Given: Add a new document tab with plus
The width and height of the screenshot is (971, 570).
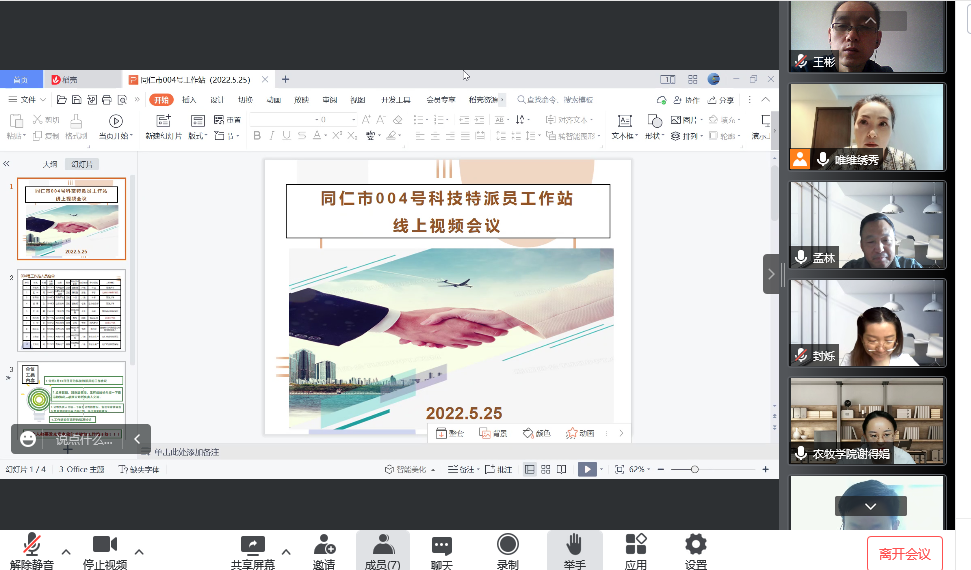Looking at the screenshot, I should coord(285,79).
